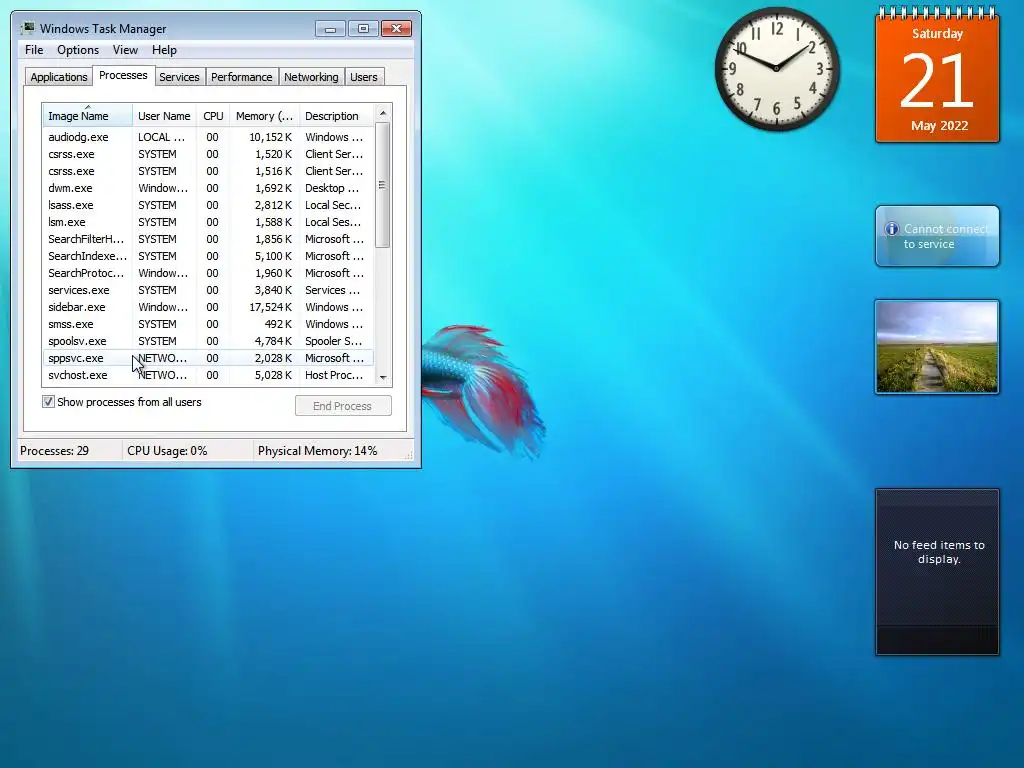Click the info icon in weather gadget
Screen dimensions: 1024x768
click(x=891, y=229)
